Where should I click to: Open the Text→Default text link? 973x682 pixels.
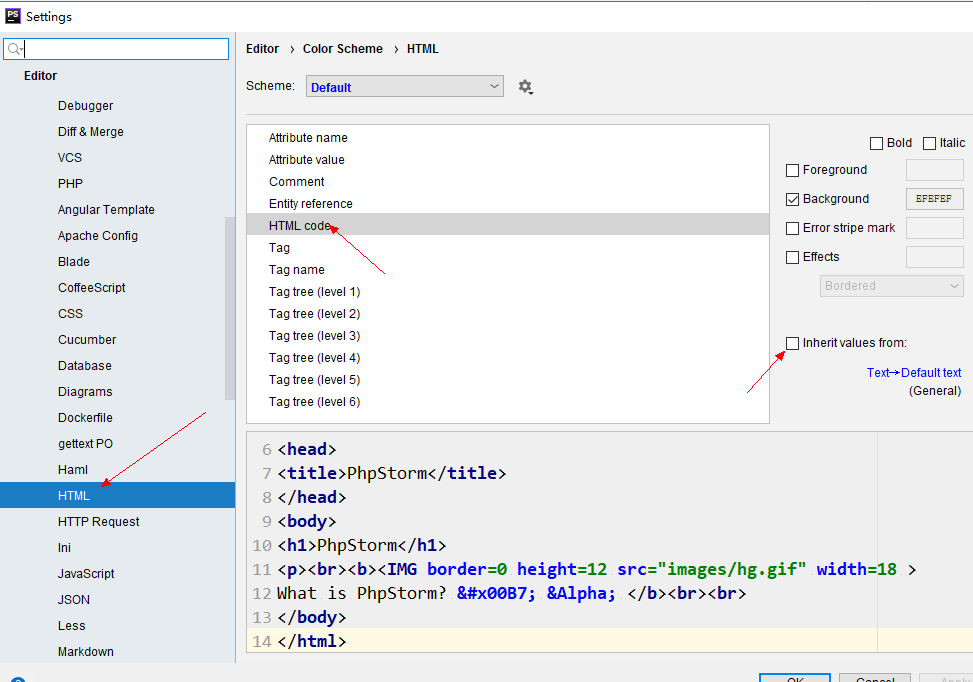pyautogui.click(x=913, y=373)
